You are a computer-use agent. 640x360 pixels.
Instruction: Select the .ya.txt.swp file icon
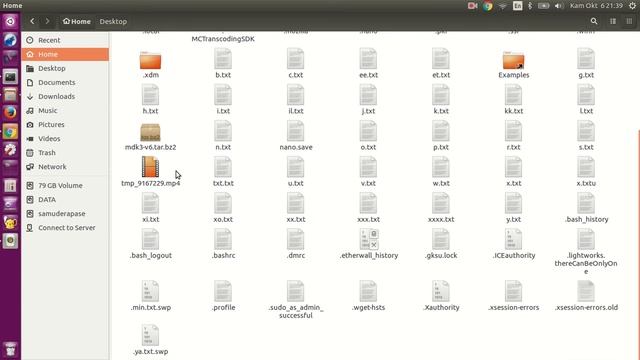click(x=150, y=335)
